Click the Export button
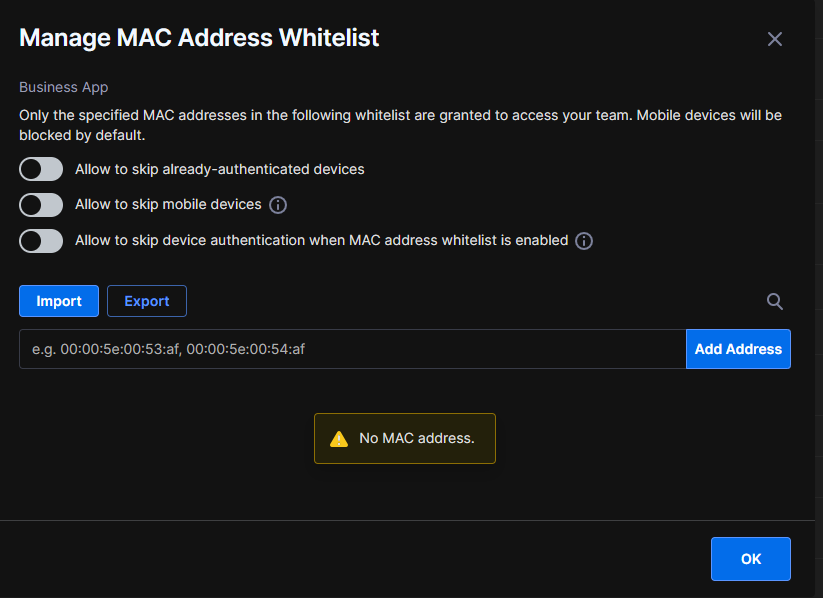Viewport: 823px width, 598px height. point(147,301)
